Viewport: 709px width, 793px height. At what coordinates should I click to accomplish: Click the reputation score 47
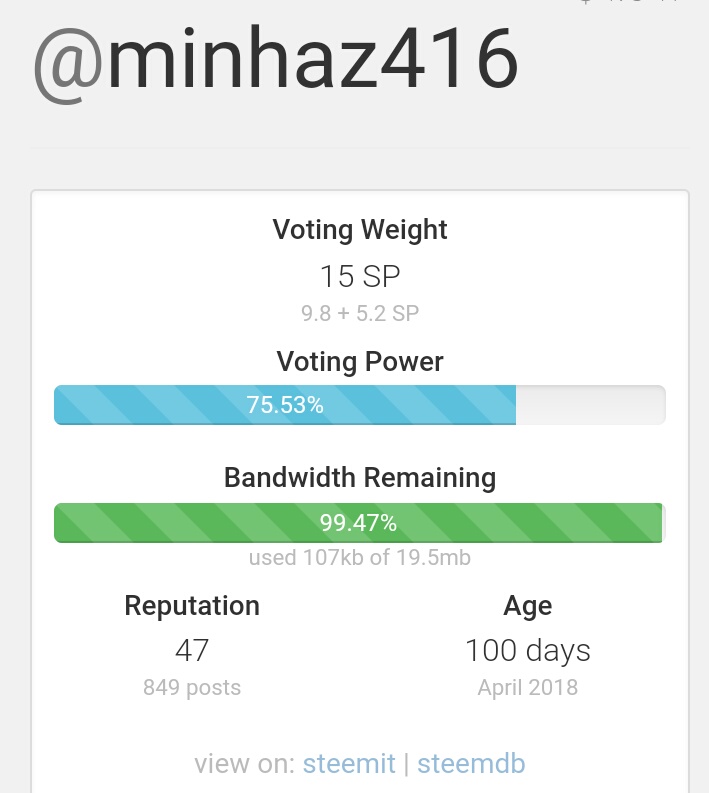click(192, 650)
